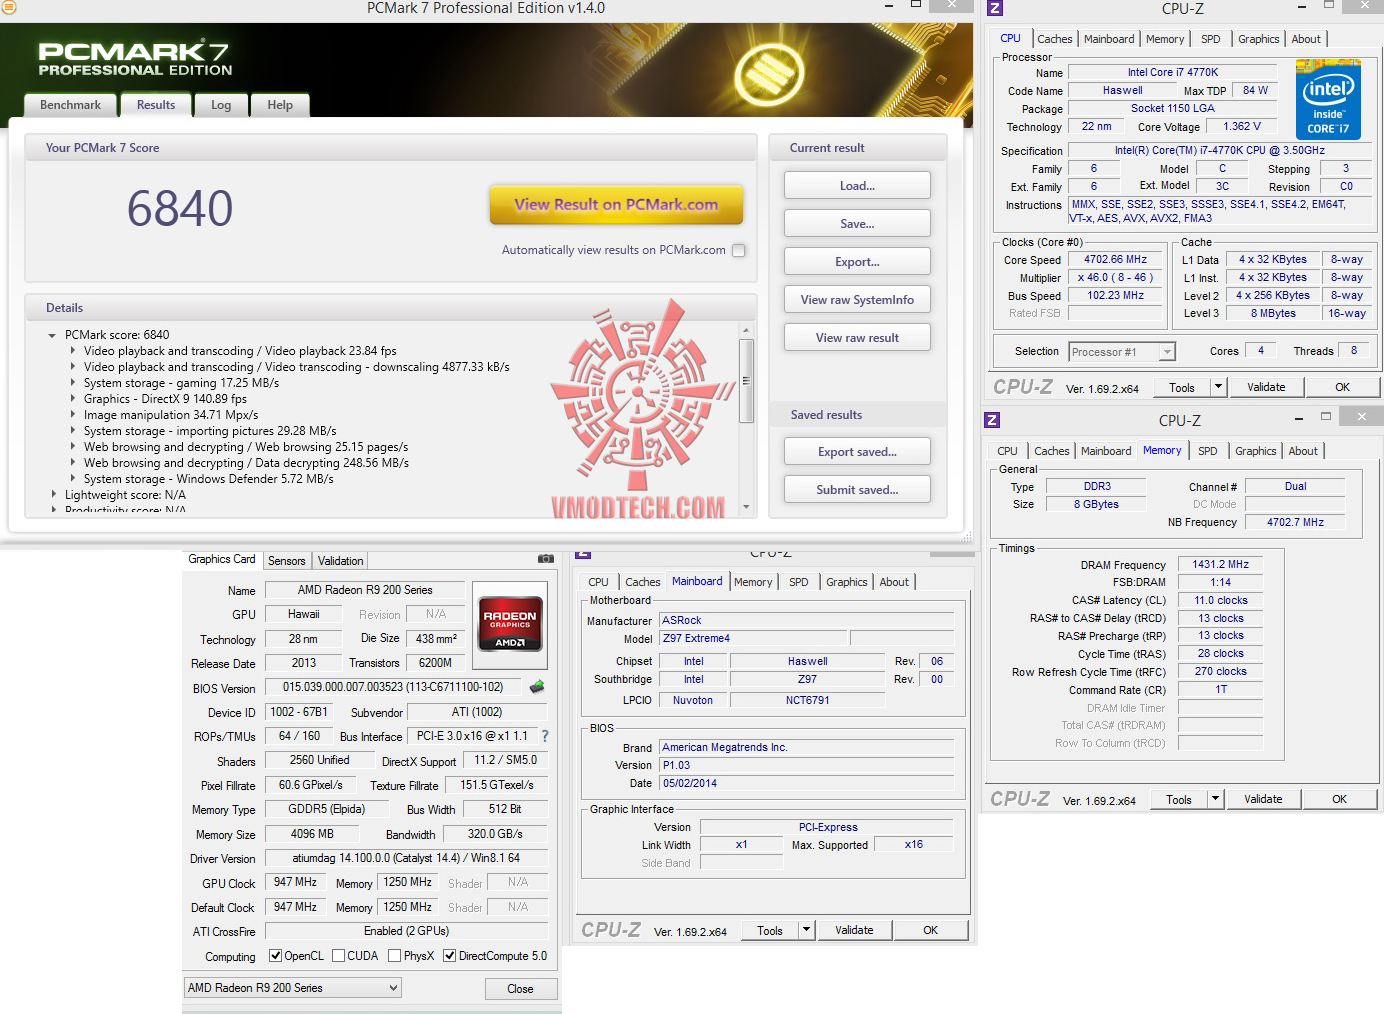Expand System storage gaming 17.25 MB/s item

tap(73, 383)
